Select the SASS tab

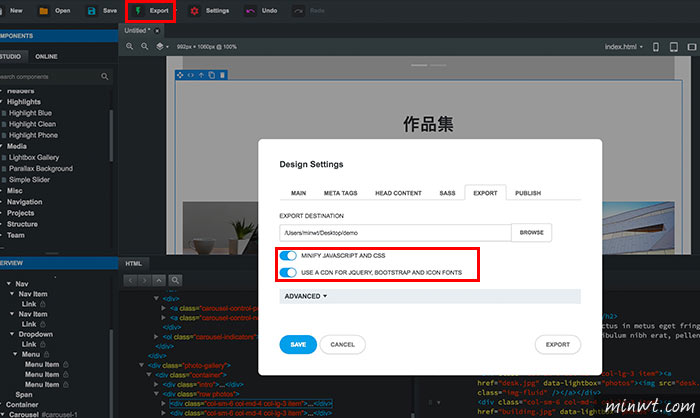point(447,193)
